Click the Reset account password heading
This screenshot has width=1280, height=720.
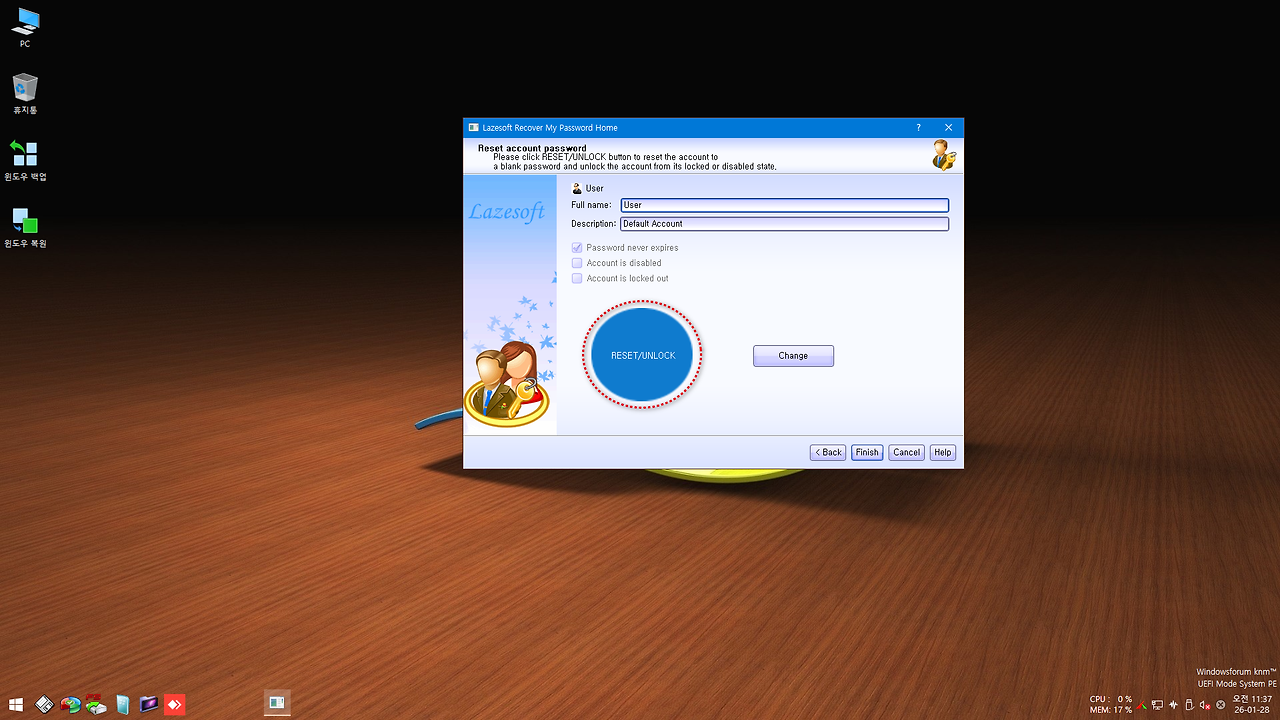(x=532, y=148)
